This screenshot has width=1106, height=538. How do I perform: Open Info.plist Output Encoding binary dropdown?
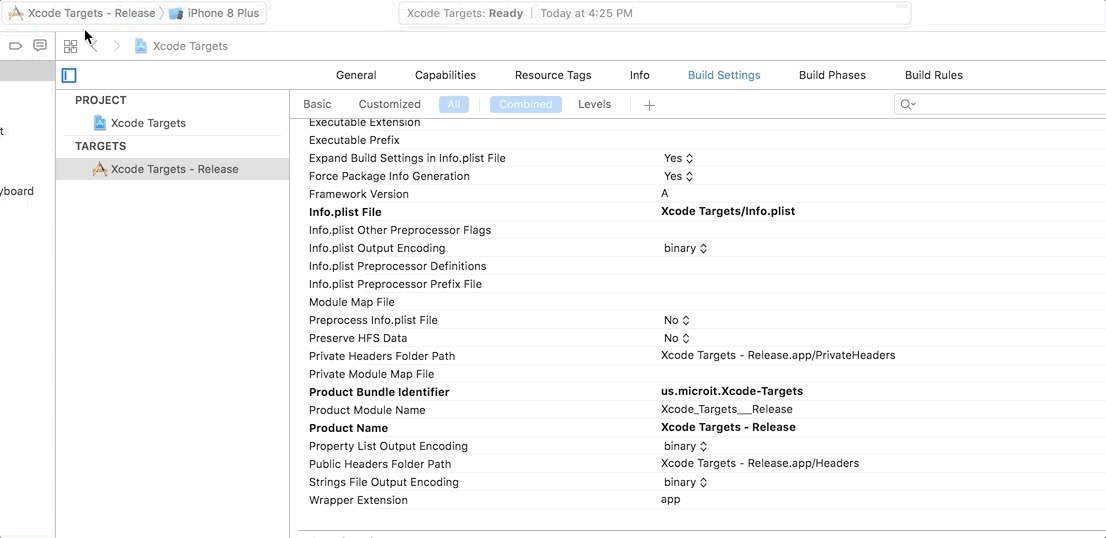click(685, 248)
